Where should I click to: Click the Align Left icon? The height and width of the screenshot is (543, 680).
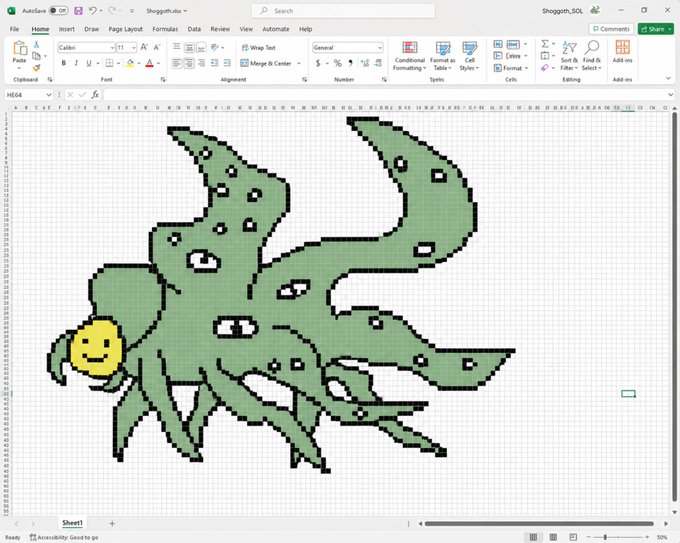pos(177,63)
